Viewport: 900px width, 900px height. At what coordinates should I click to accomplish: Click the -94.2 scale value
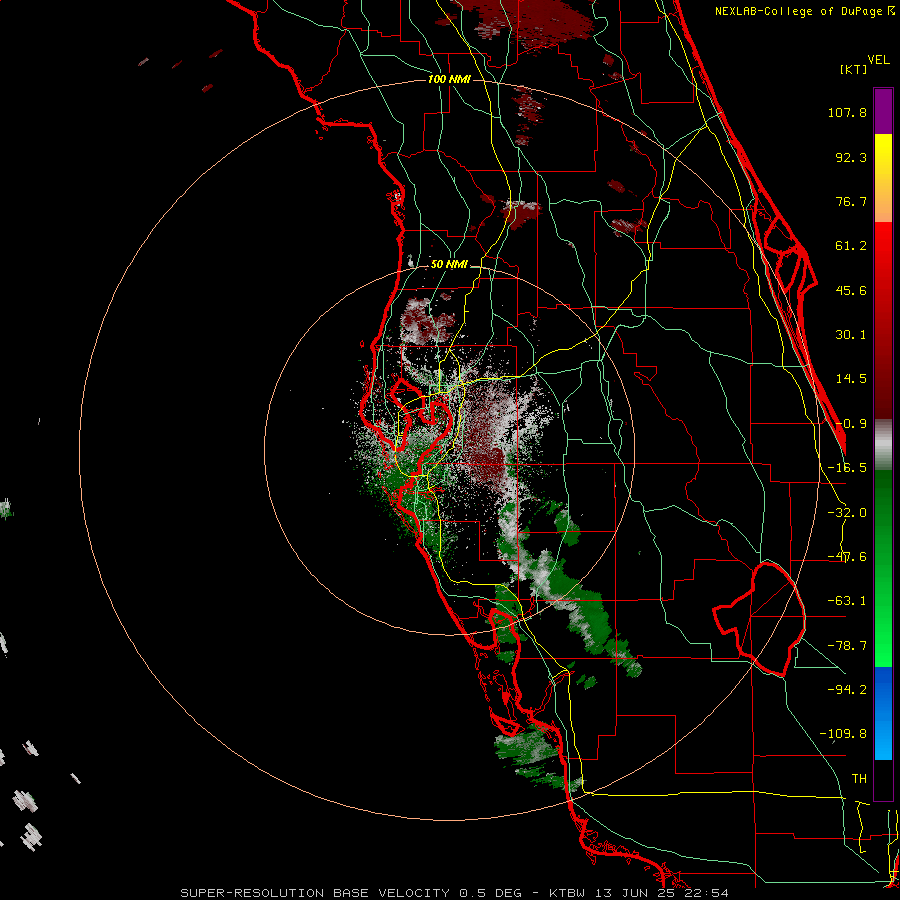coord(847,690)
